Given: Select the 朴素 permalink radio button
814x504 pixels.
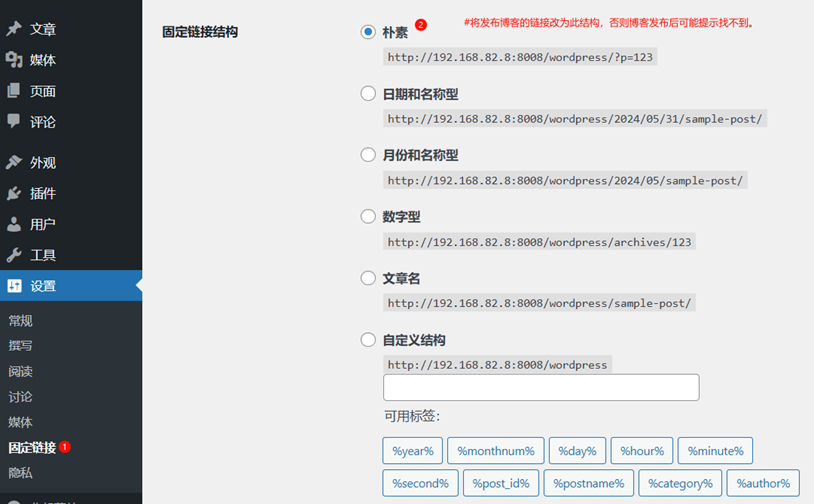Looking at the screenshot, I should 368,32.
